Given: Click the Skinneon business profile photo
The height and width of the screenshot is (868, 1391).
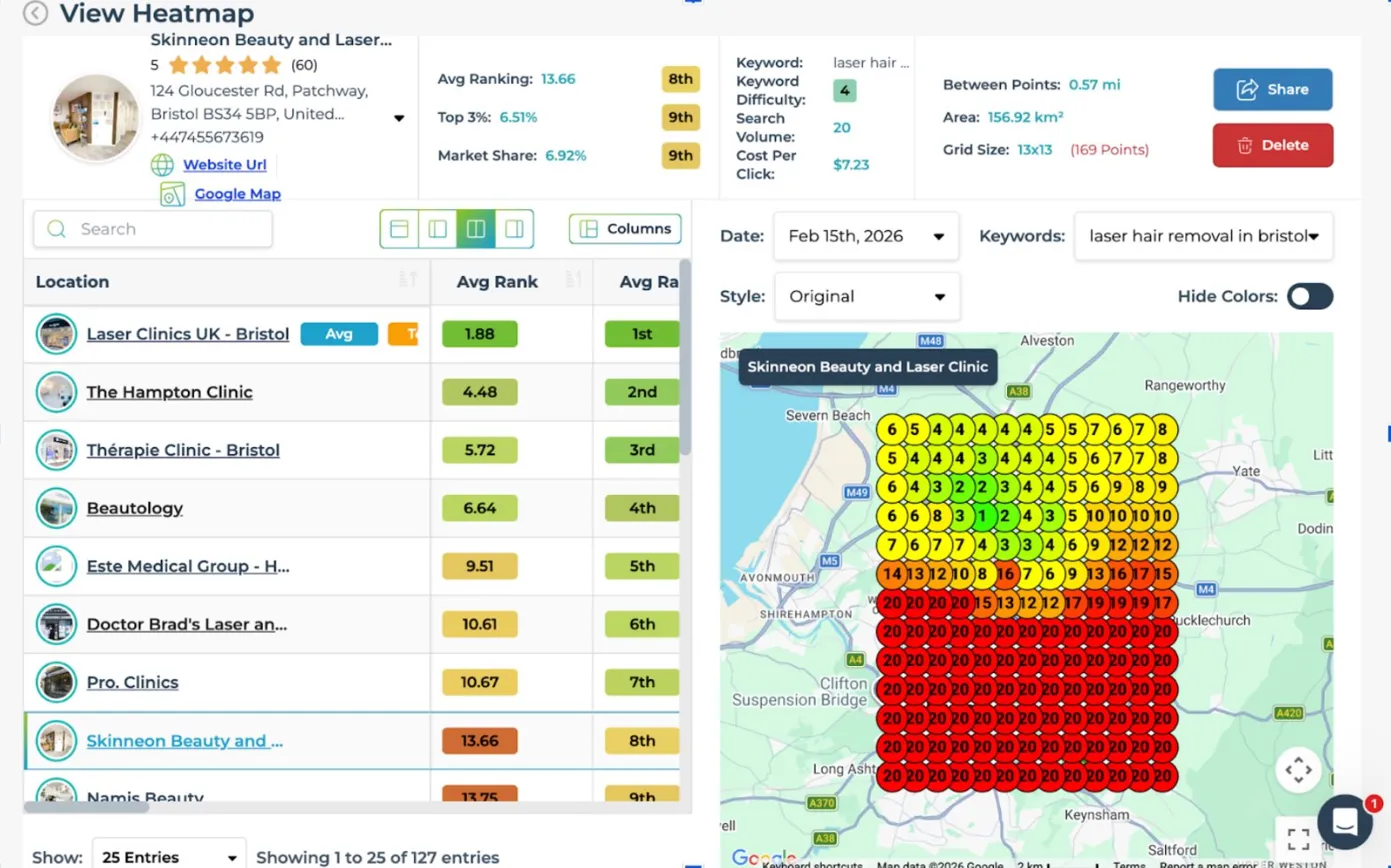Looking at the screenshot, I should [95, 118].
